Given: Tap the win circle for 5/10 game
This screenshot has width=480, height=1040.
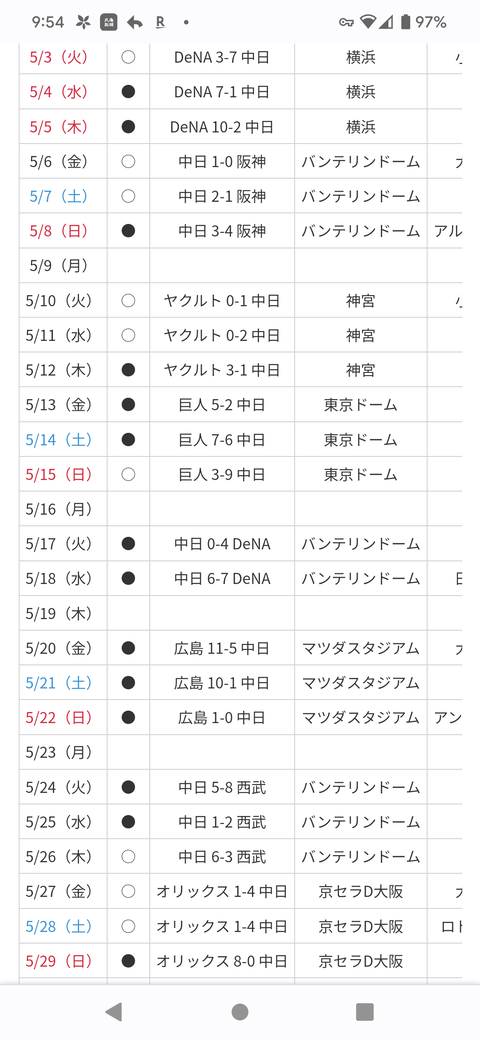Looking at the screenshot, I should coord(129,300).
